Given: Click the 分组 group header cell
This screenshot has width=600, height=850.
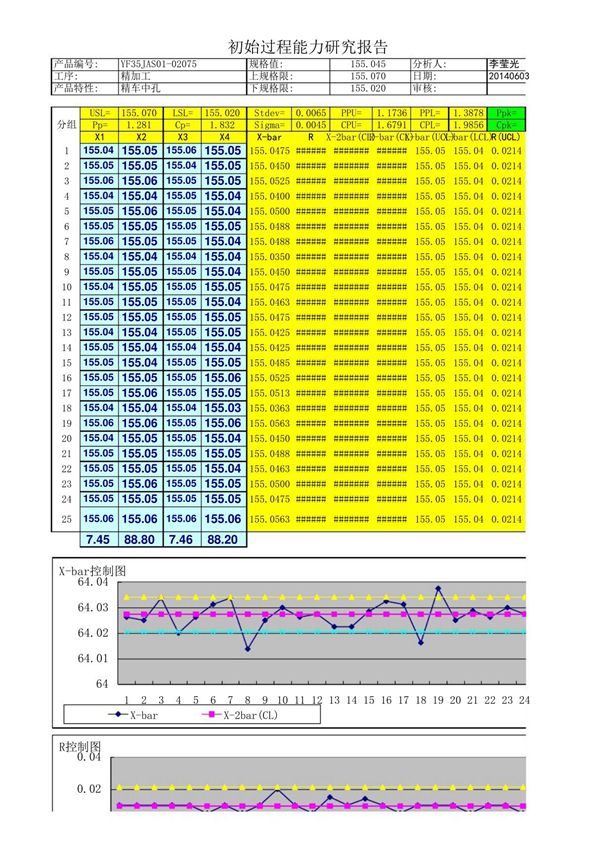Looking at the screenshot, I should pos(65,125).
